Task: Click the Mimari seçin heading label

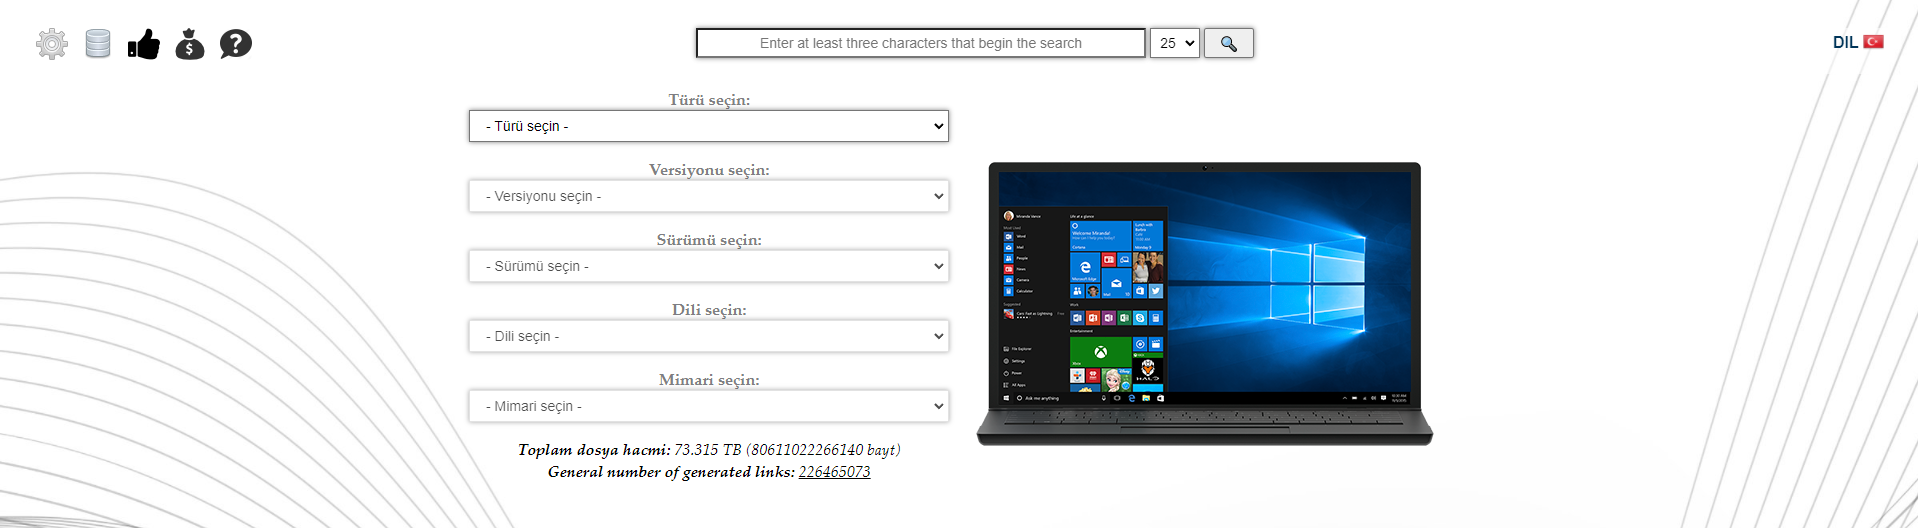Action: (709, 380)
